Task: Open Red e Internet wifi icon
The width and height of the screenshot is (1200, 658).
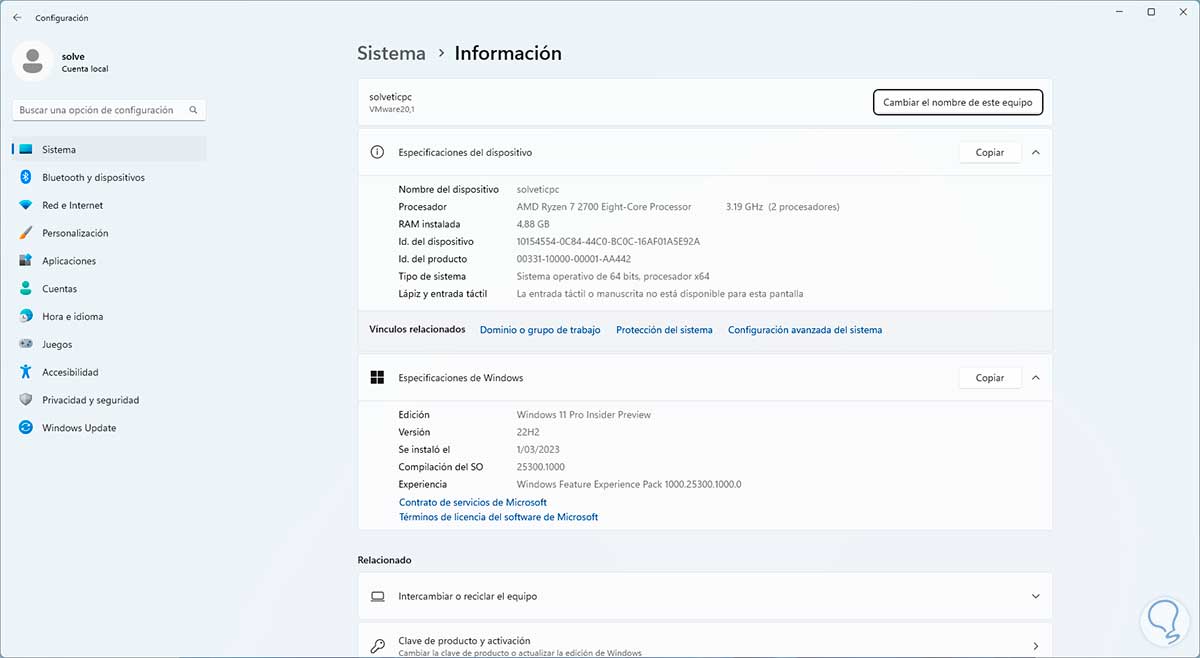Action: (x=26, y=205)
